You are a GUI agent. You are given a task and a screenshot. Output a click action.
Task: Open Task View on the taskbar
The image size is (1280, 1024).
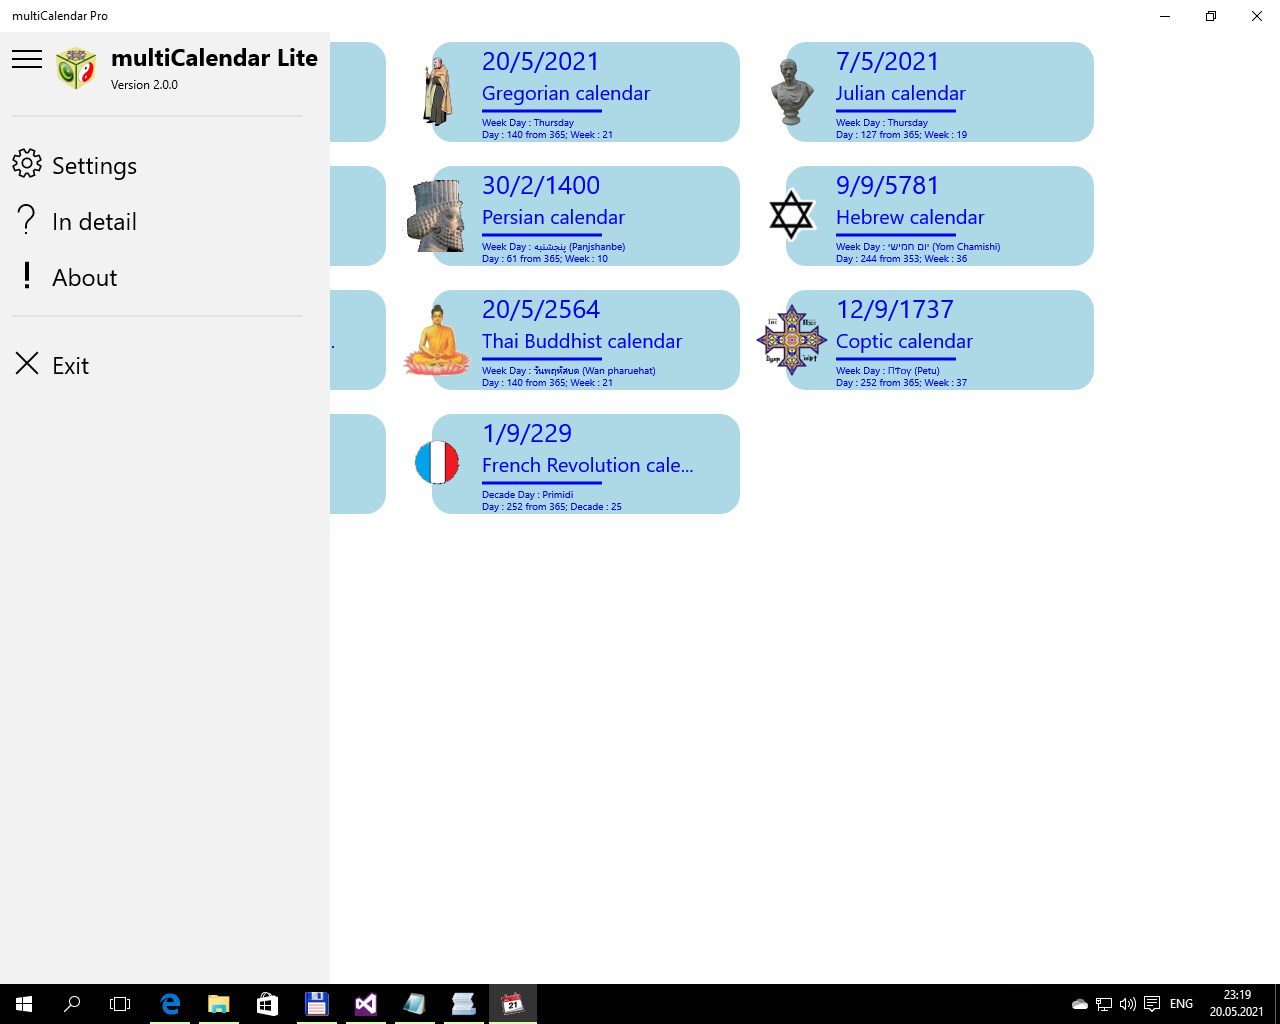click(x=120, y=1004)
